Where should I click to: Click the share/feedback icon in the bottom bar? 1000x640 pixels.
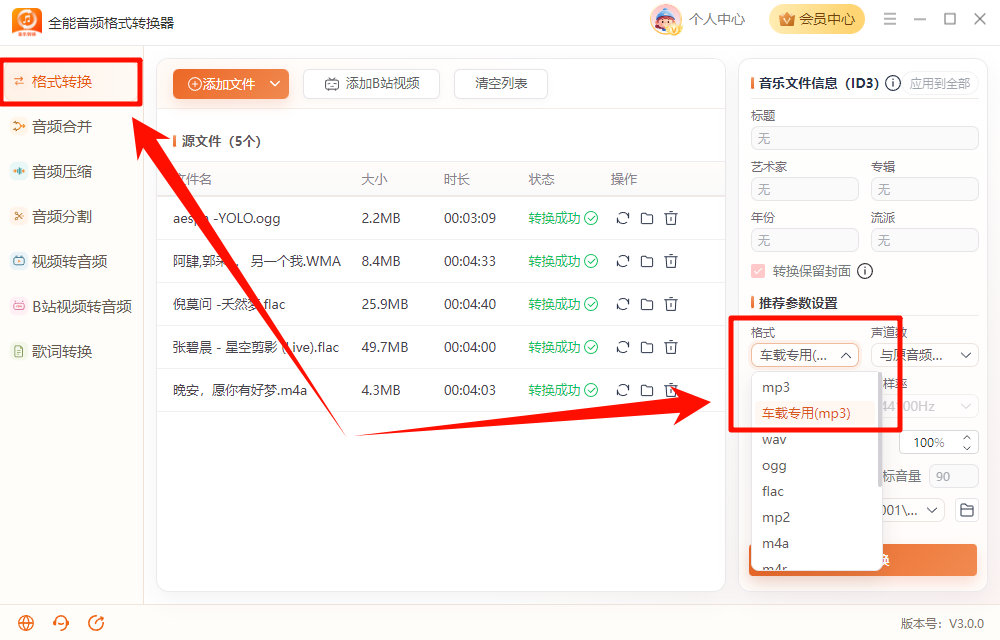click(96, 623)
